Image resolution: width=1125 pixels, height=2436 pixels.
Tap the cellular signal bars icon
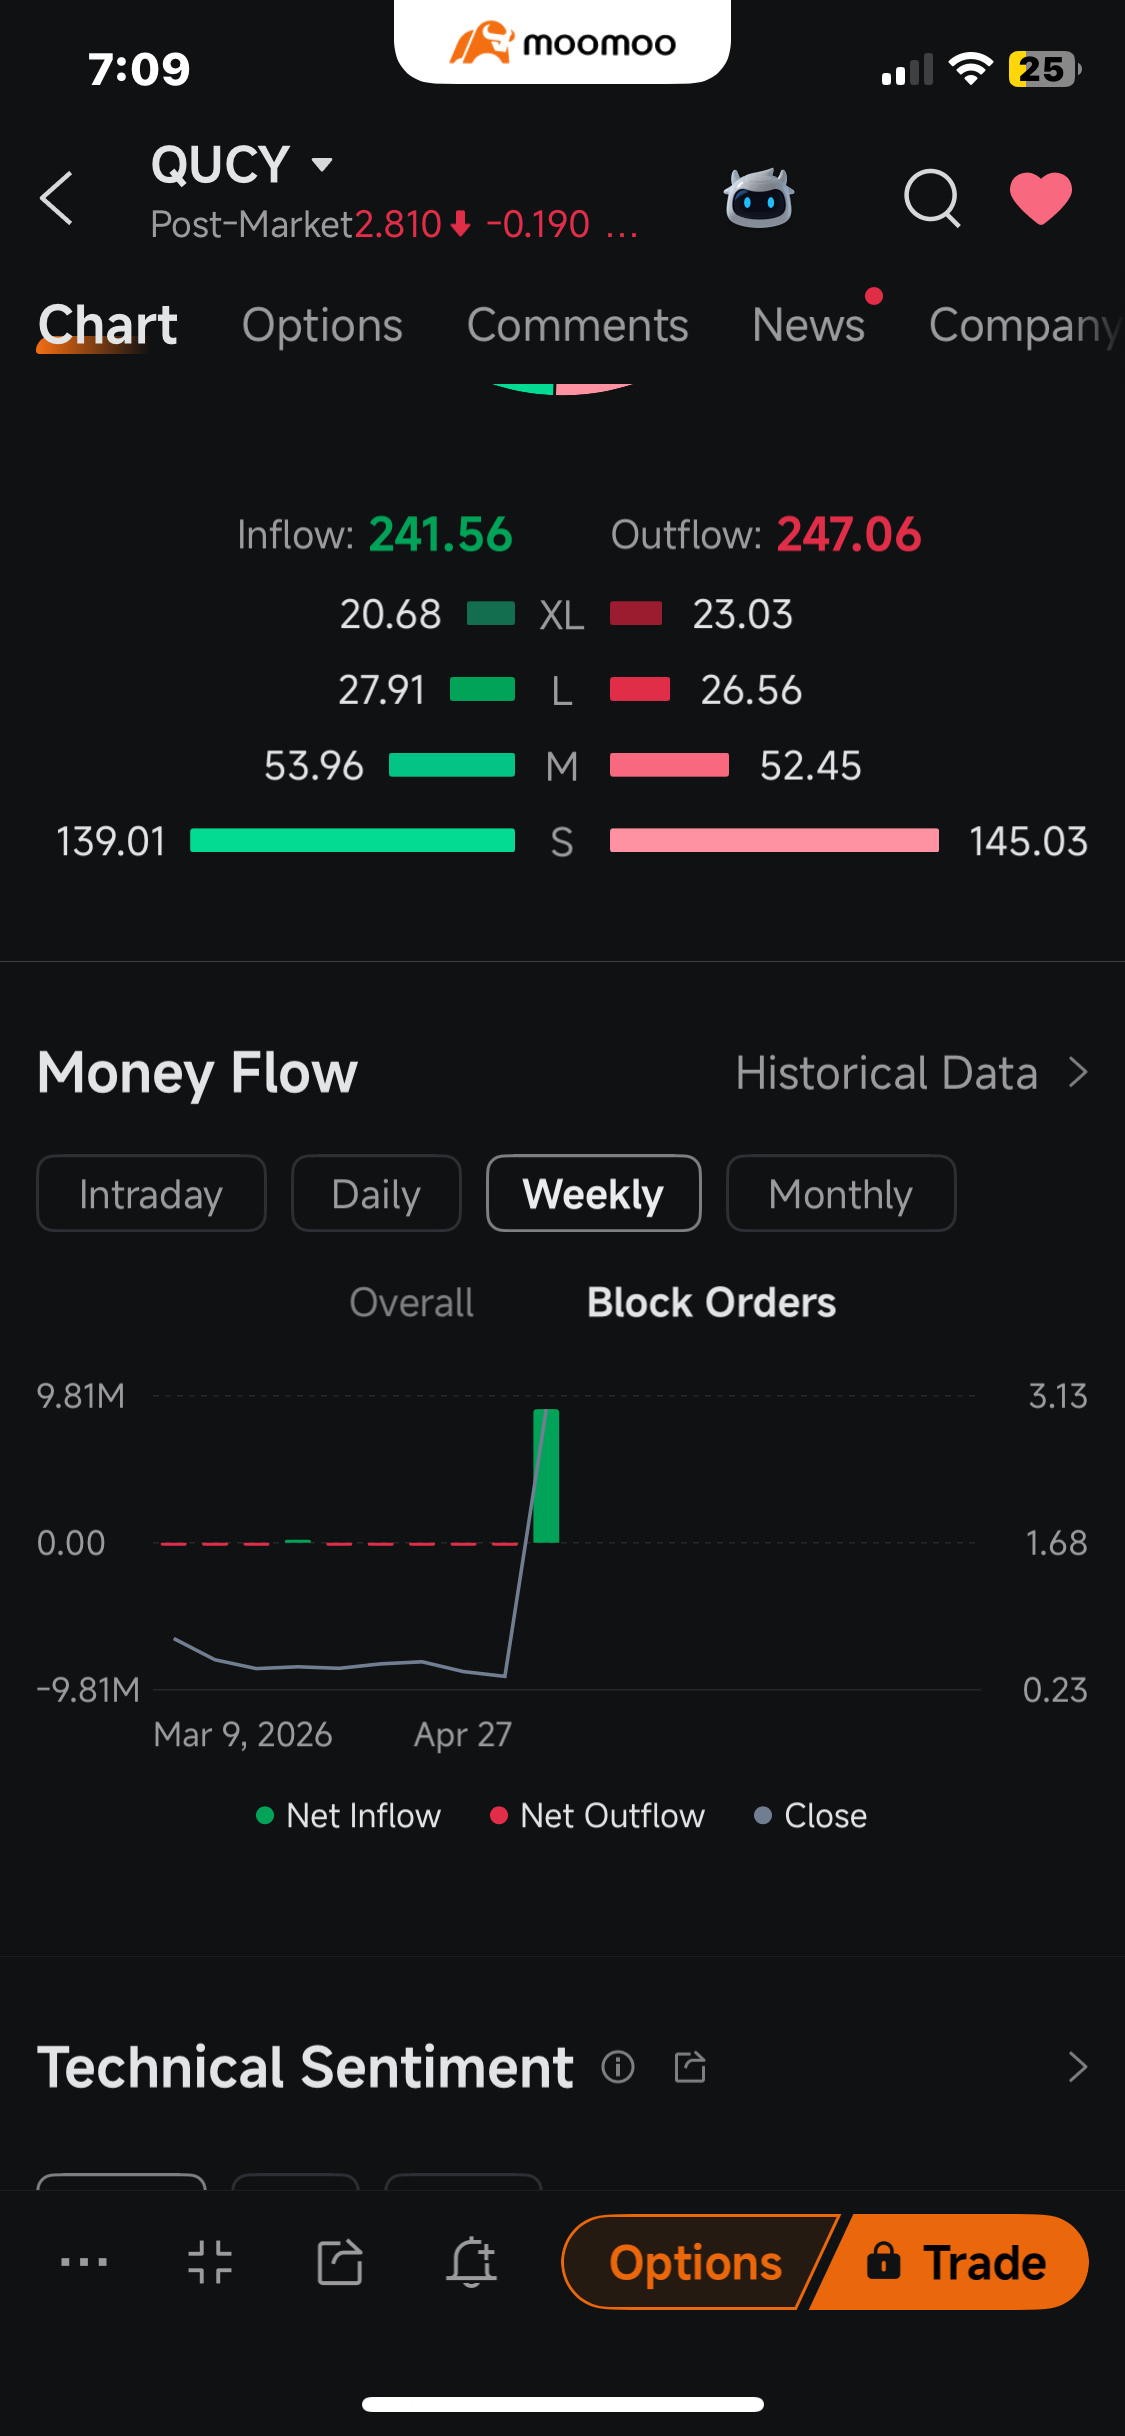tap(907, 70)
